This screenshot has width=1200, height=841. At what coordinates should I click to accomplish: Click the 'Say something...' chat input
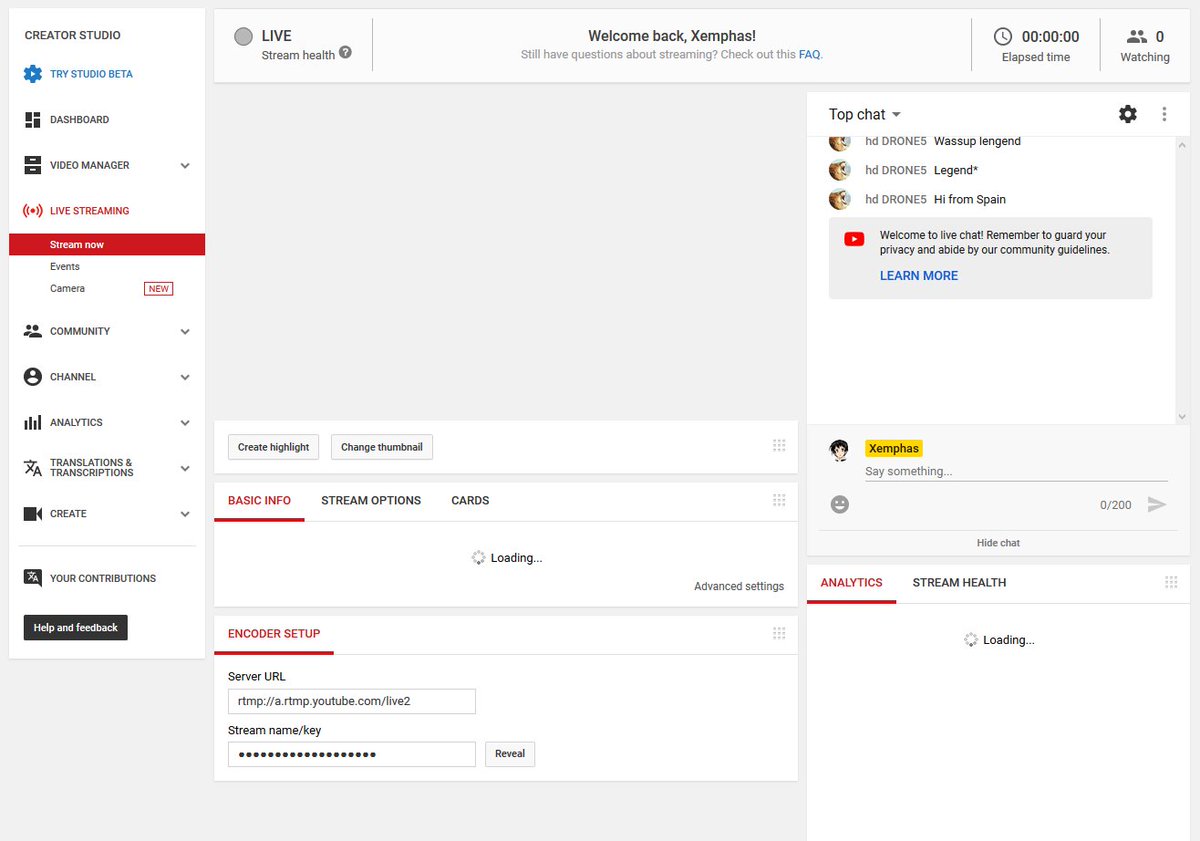[x=1016, y=471]
